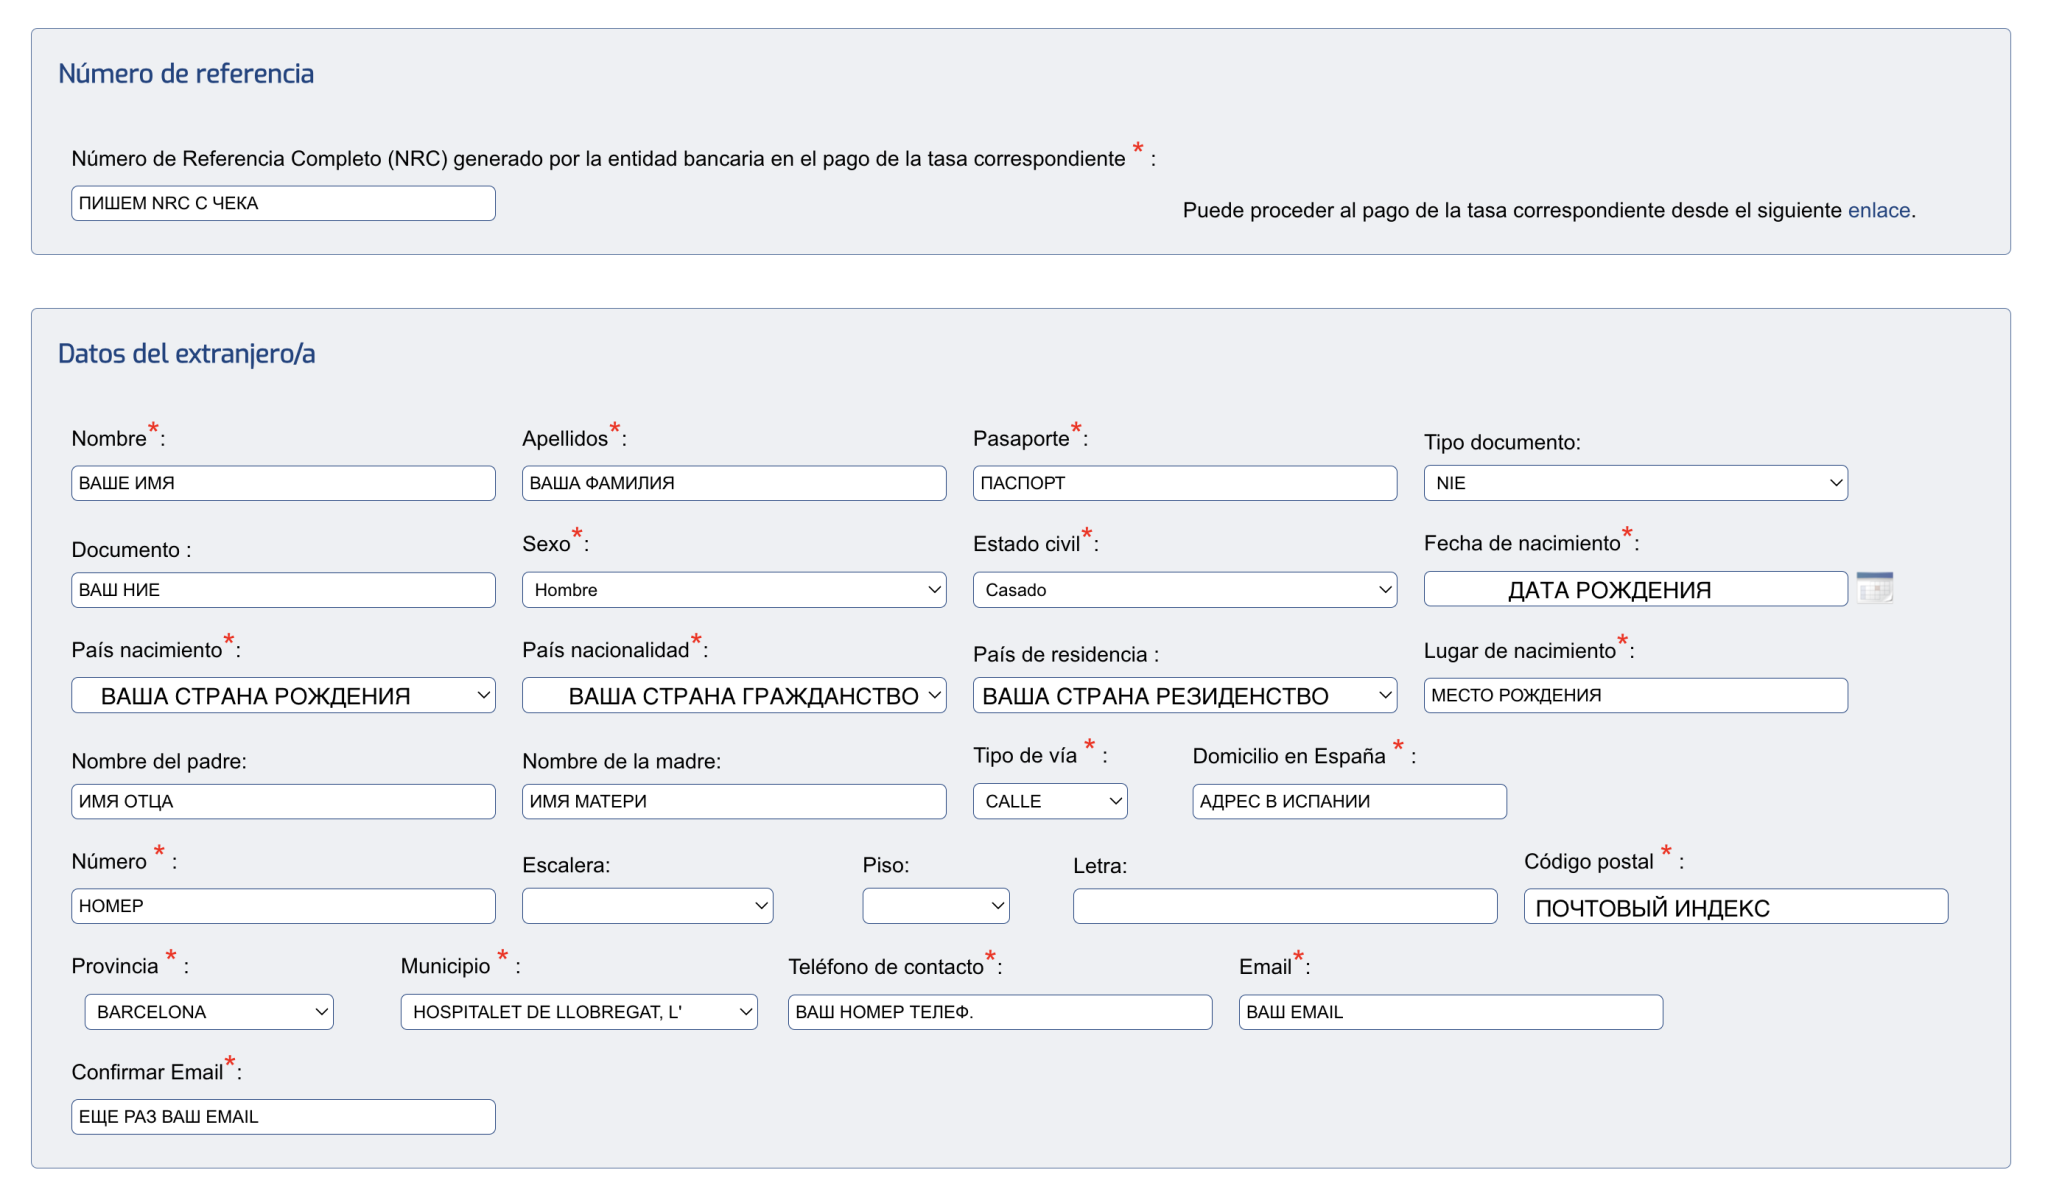
Task: Follow the 'enlace' payment link
Action: 1878,211
